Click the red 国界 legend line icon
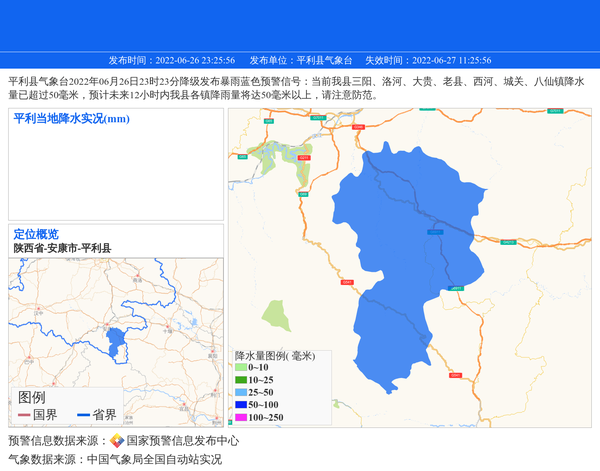Screen dimensions: 600x471 point(24,415)
